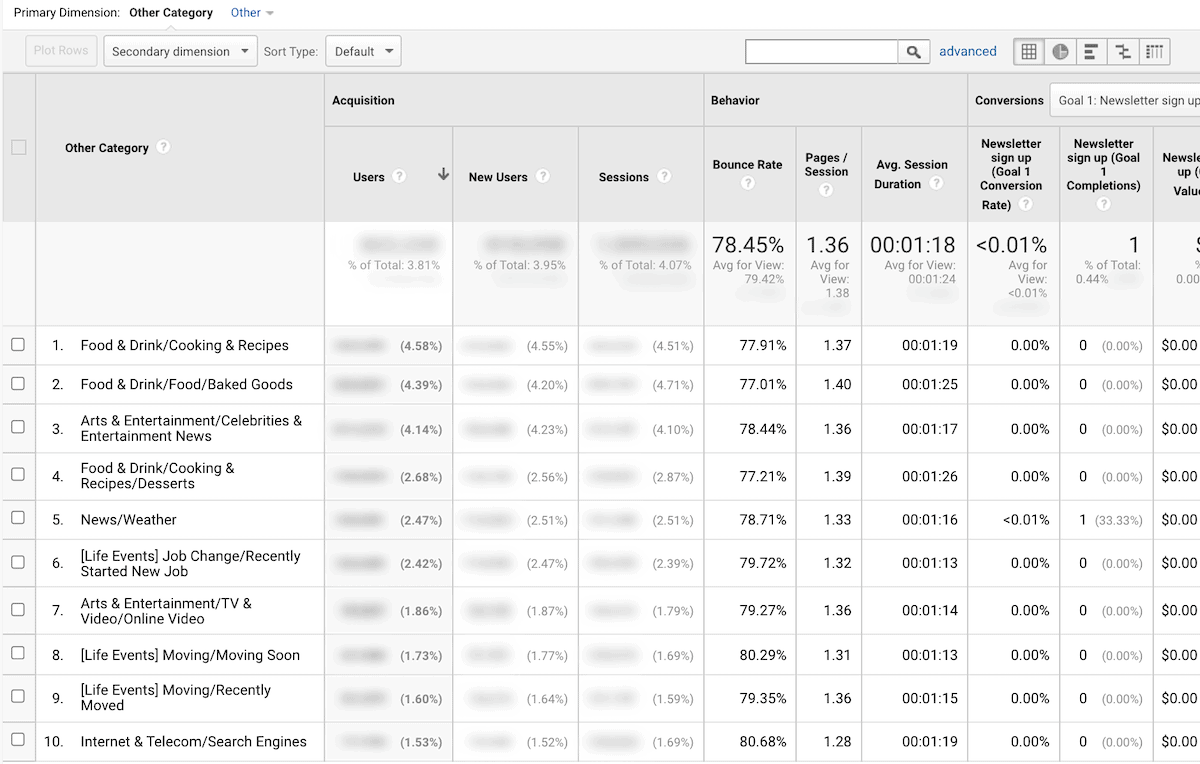Sort by New Users column header

point(498,177)
